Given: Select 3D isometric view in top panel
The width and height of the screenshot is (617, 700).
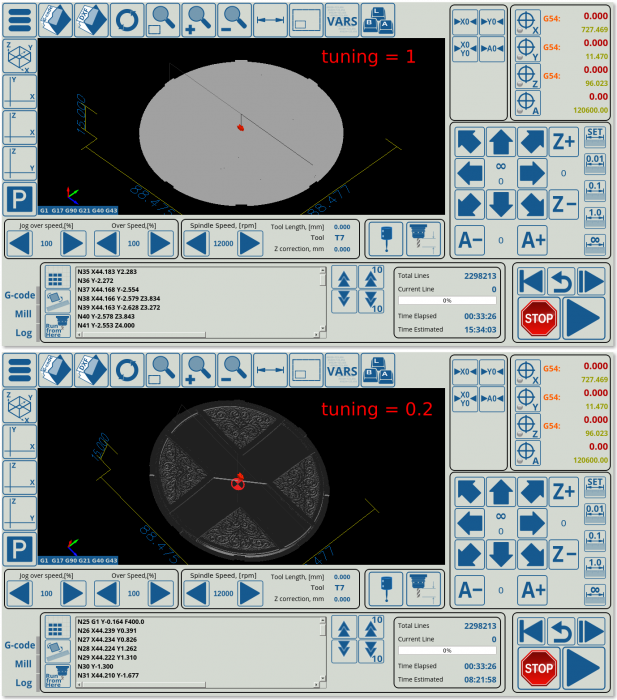Looking at the screenshot, I should pyautogui.click(x=20, y=56).
